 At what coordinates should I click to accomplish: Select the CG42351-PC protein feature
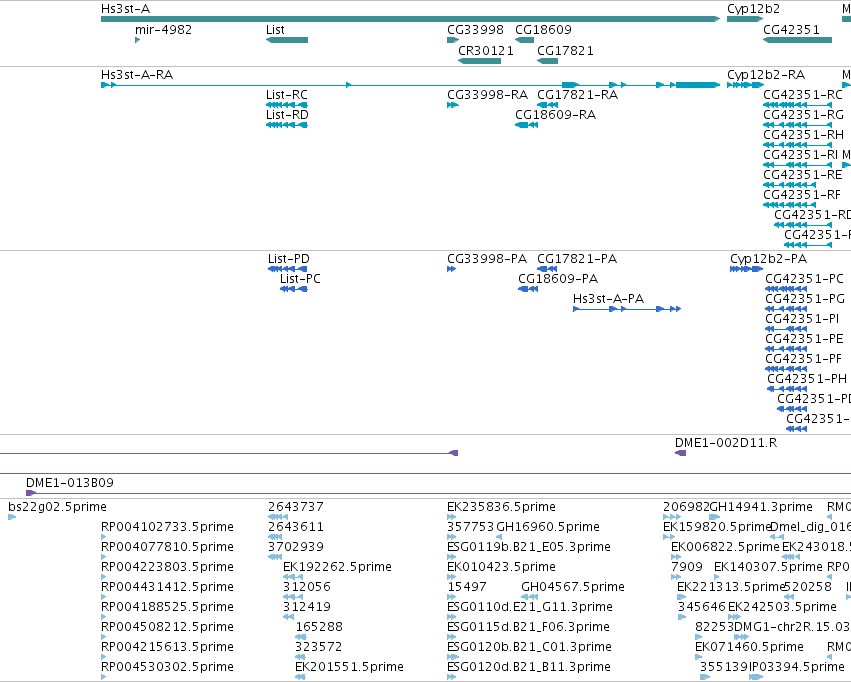pyautogui.click(x=786, y=289)
